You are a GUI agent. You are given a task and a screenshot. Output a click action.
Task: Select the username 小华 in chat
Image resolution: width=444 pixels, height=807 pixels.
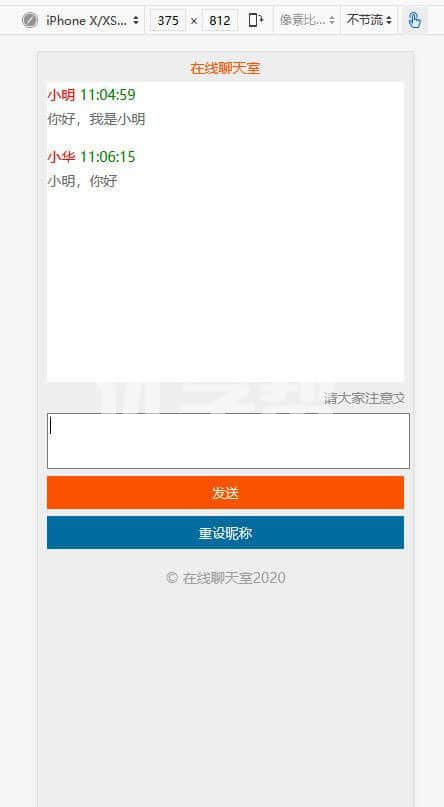click(x=61, y=156)
